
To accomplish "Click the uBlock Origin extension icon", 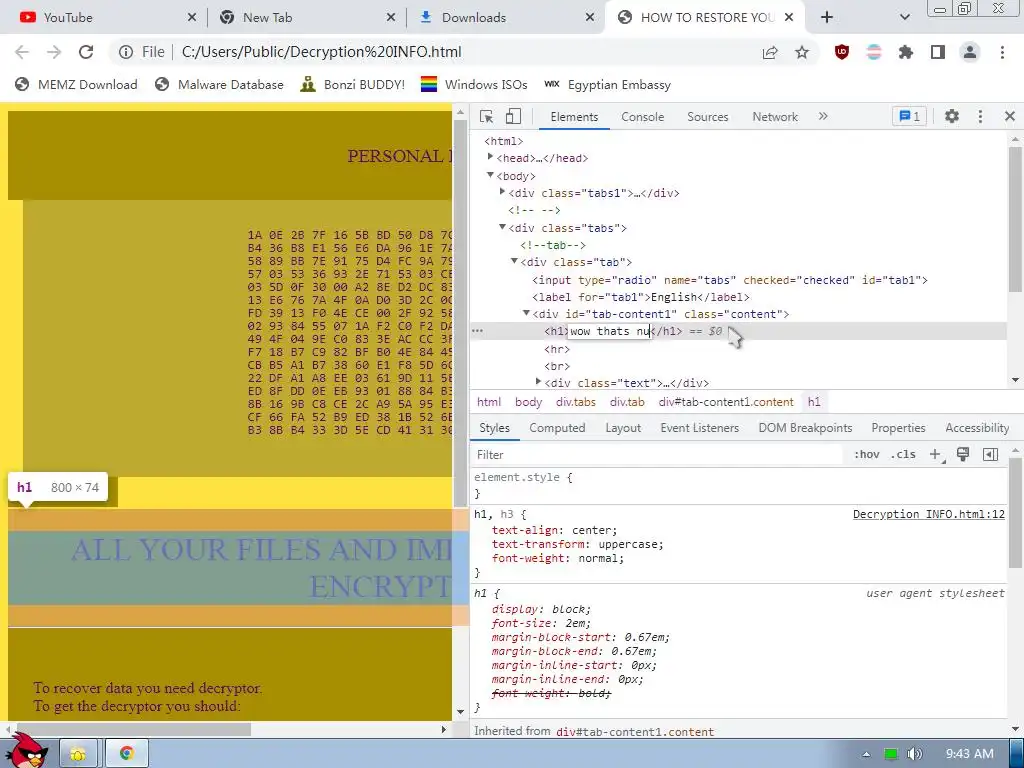I will pyautogui.click(x=842, y=52).
